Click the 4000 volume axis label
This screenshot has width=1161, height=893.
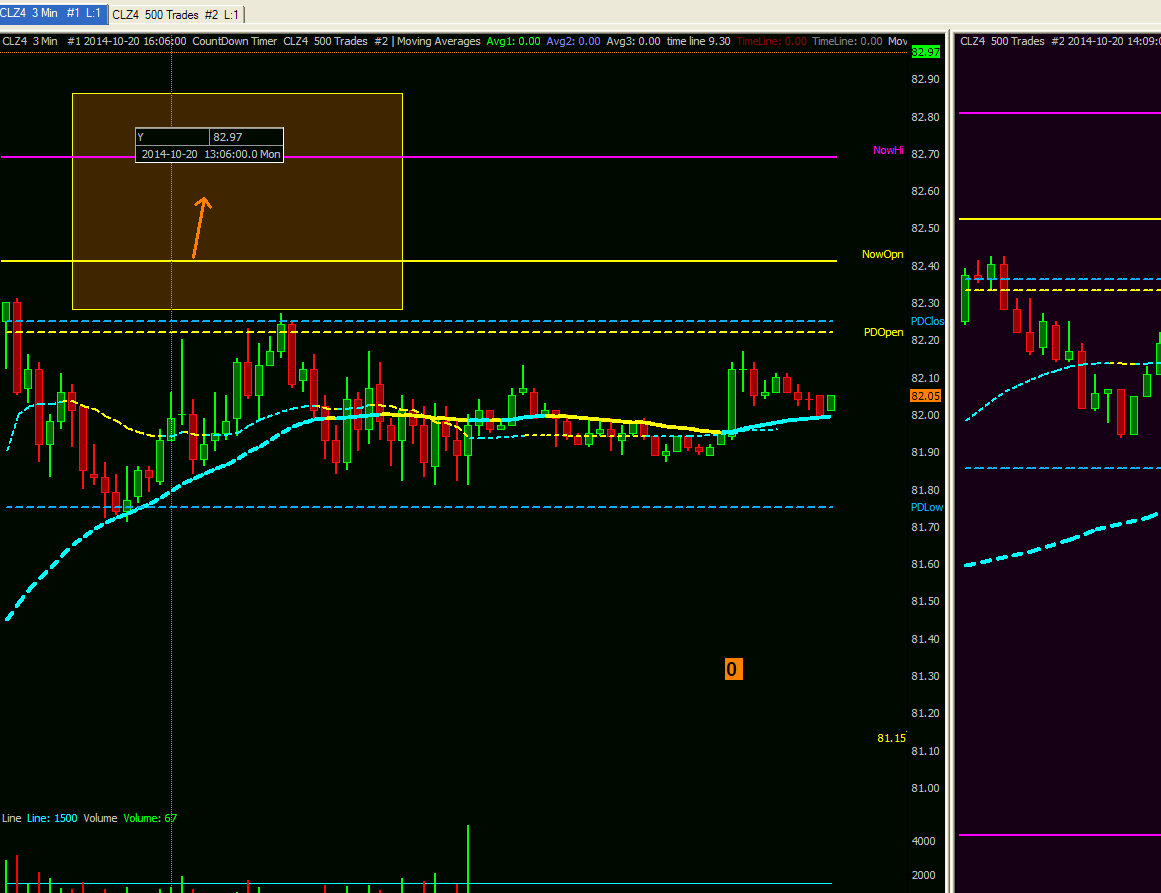coord(923,841)
